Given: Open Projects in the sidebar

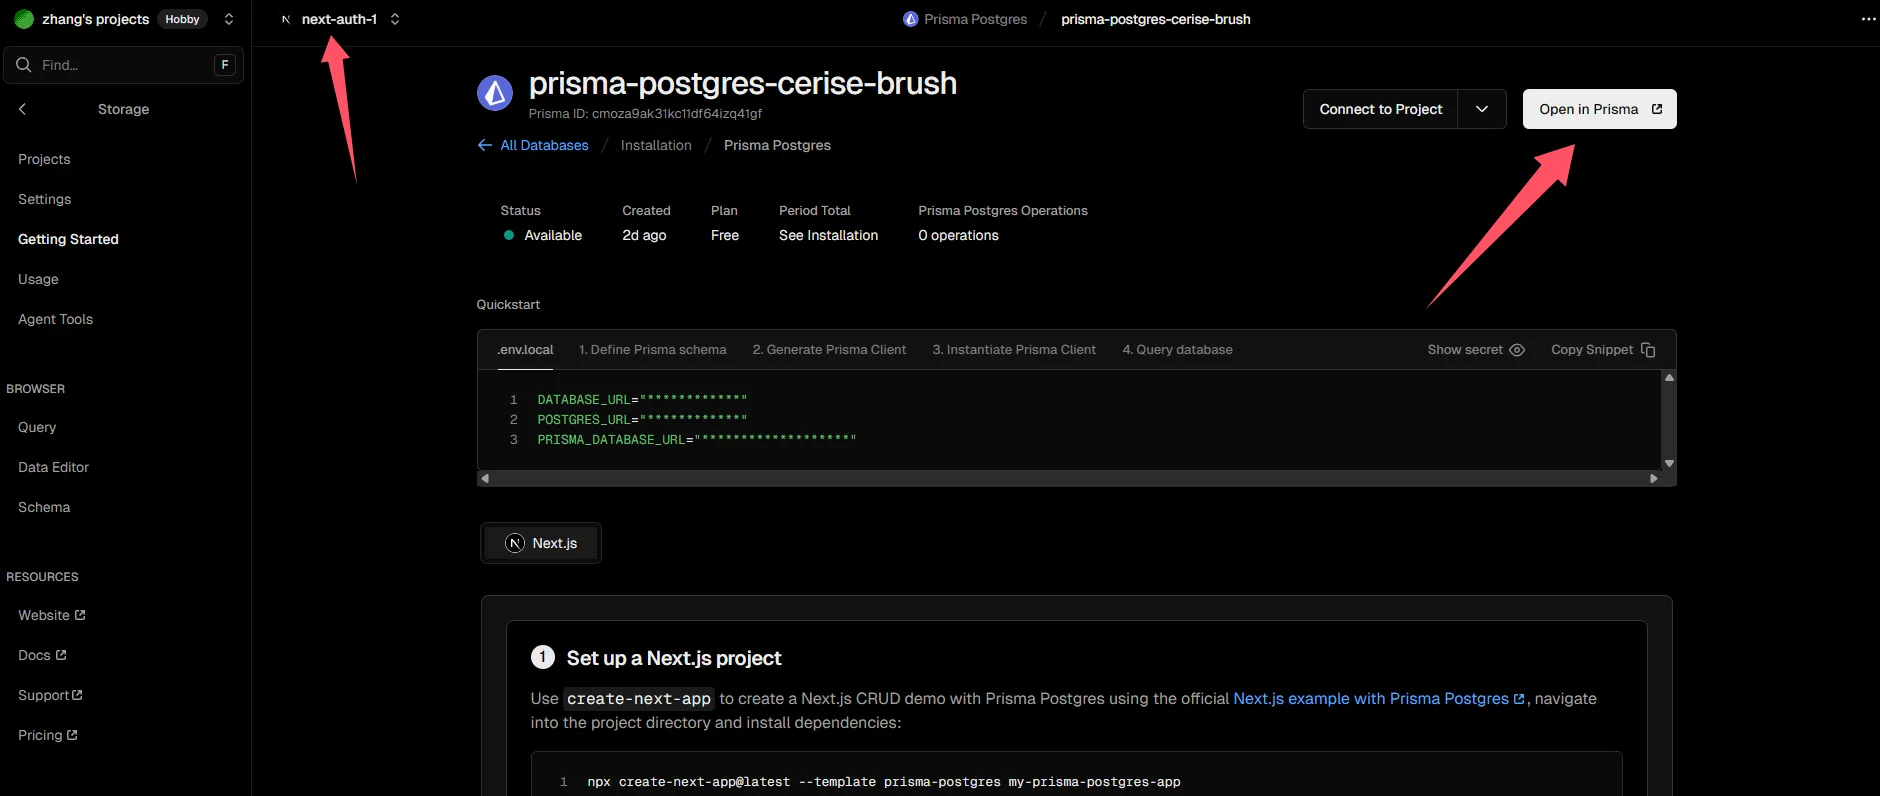Looking at the screenshot, I should click(44, 159).
